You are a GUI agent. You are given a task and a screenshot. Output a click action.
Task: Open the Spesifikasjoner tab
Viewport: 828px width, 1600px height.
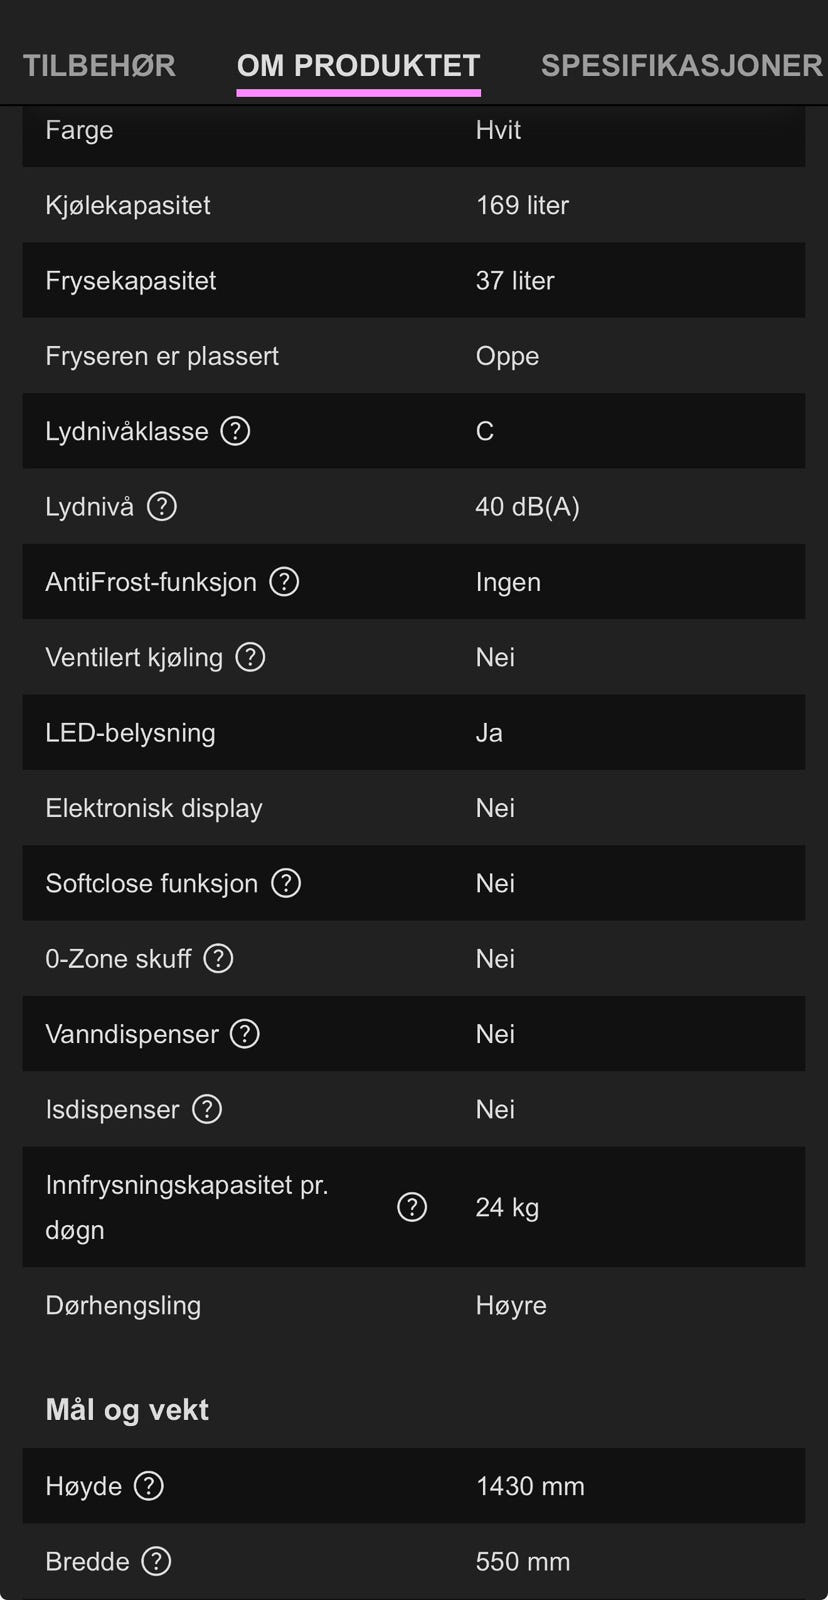681,66
